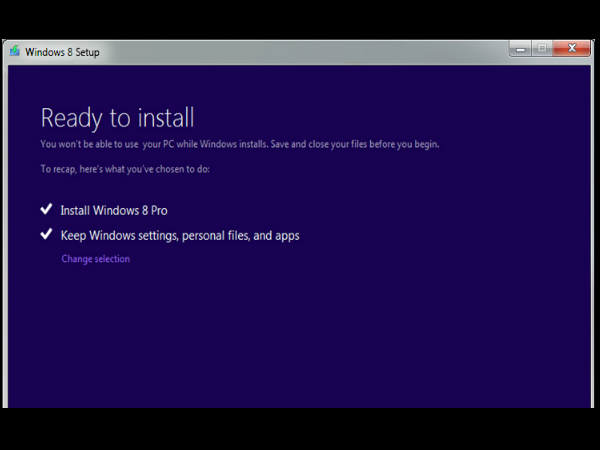This screenshot has width=600, height=450.
Task: Click the Change selection link
Action: tap(96, 259)
